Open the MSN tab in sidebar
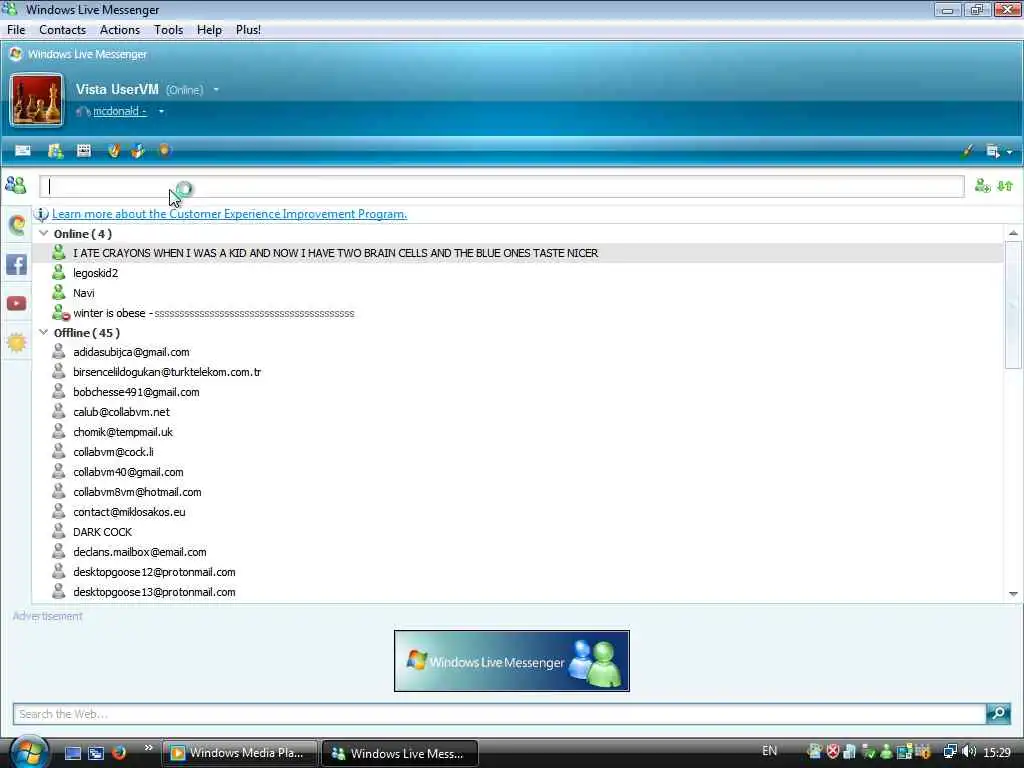The image size is (1024, 768). point(16,225)
